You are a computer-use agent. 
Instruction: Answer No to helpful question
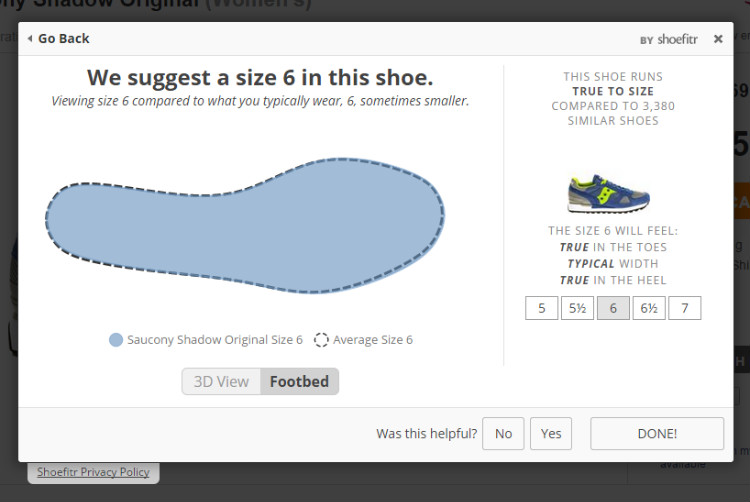pos(503,434)
